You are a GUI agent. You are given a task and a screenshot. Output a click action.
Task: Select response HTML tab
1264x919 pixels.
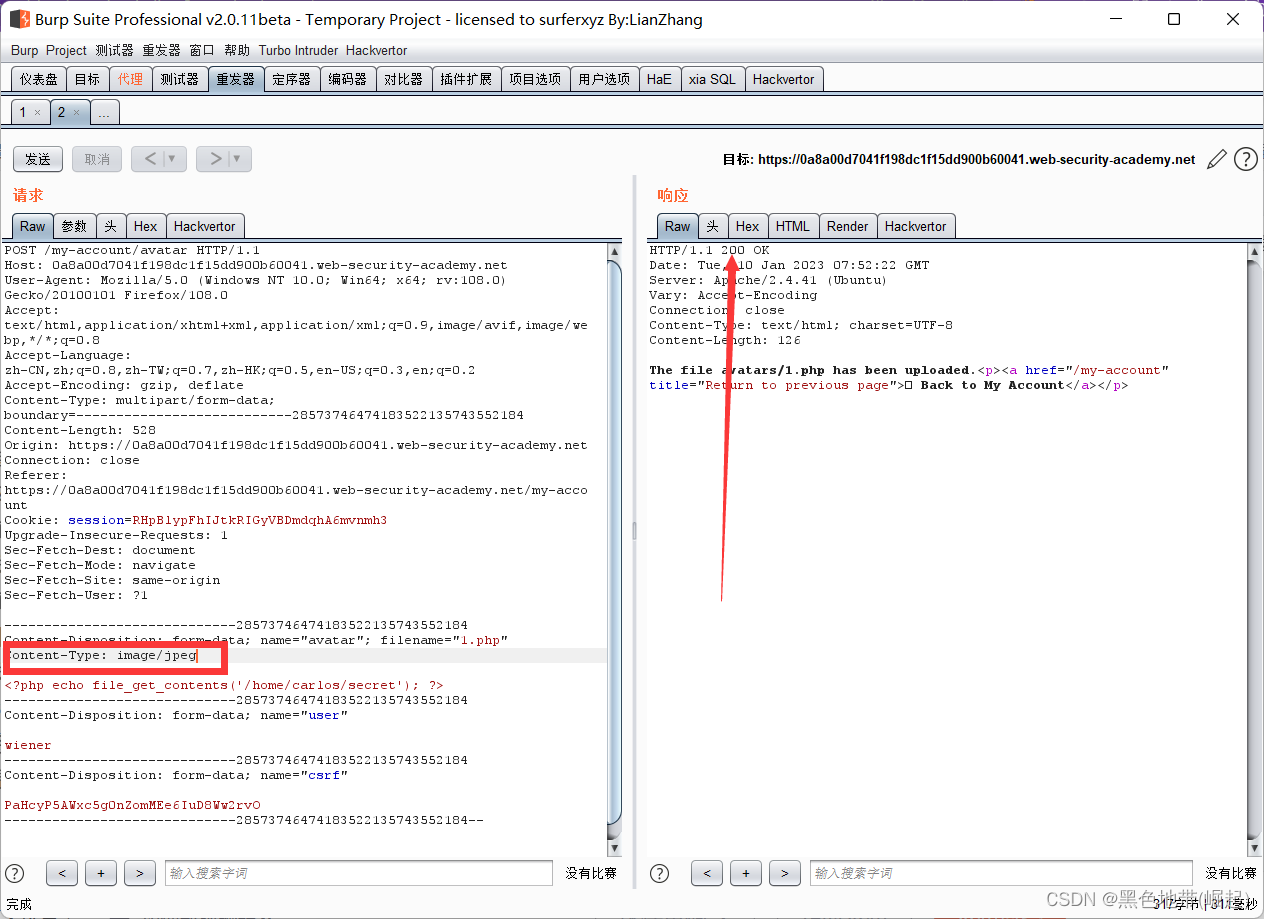793,226
